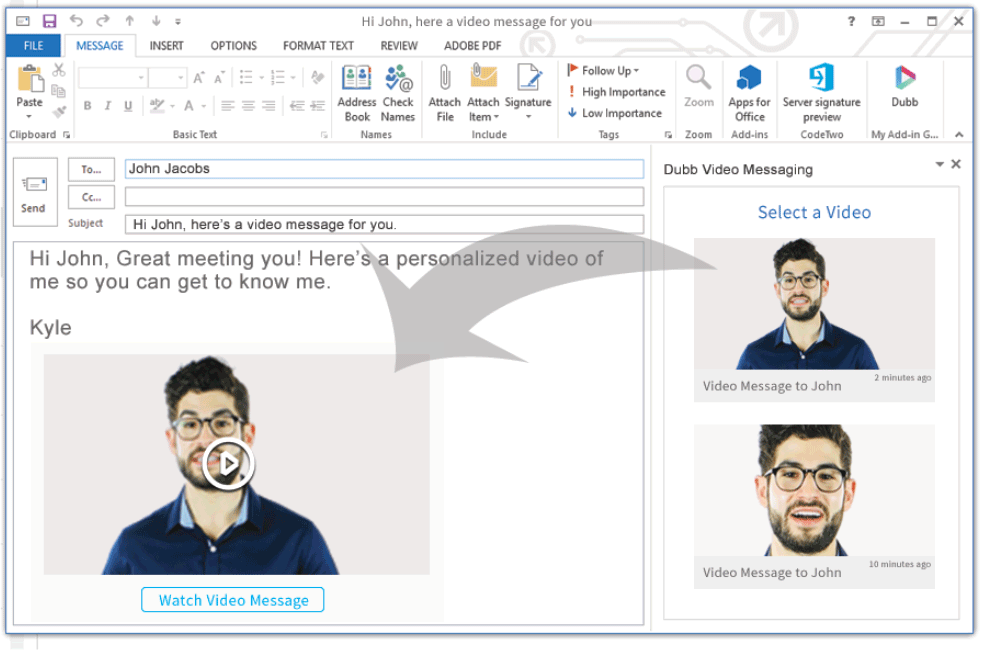Viewport: 990px width, 650px height.
Task: Click the To field with John Jacobs
Action: point(385,169)
